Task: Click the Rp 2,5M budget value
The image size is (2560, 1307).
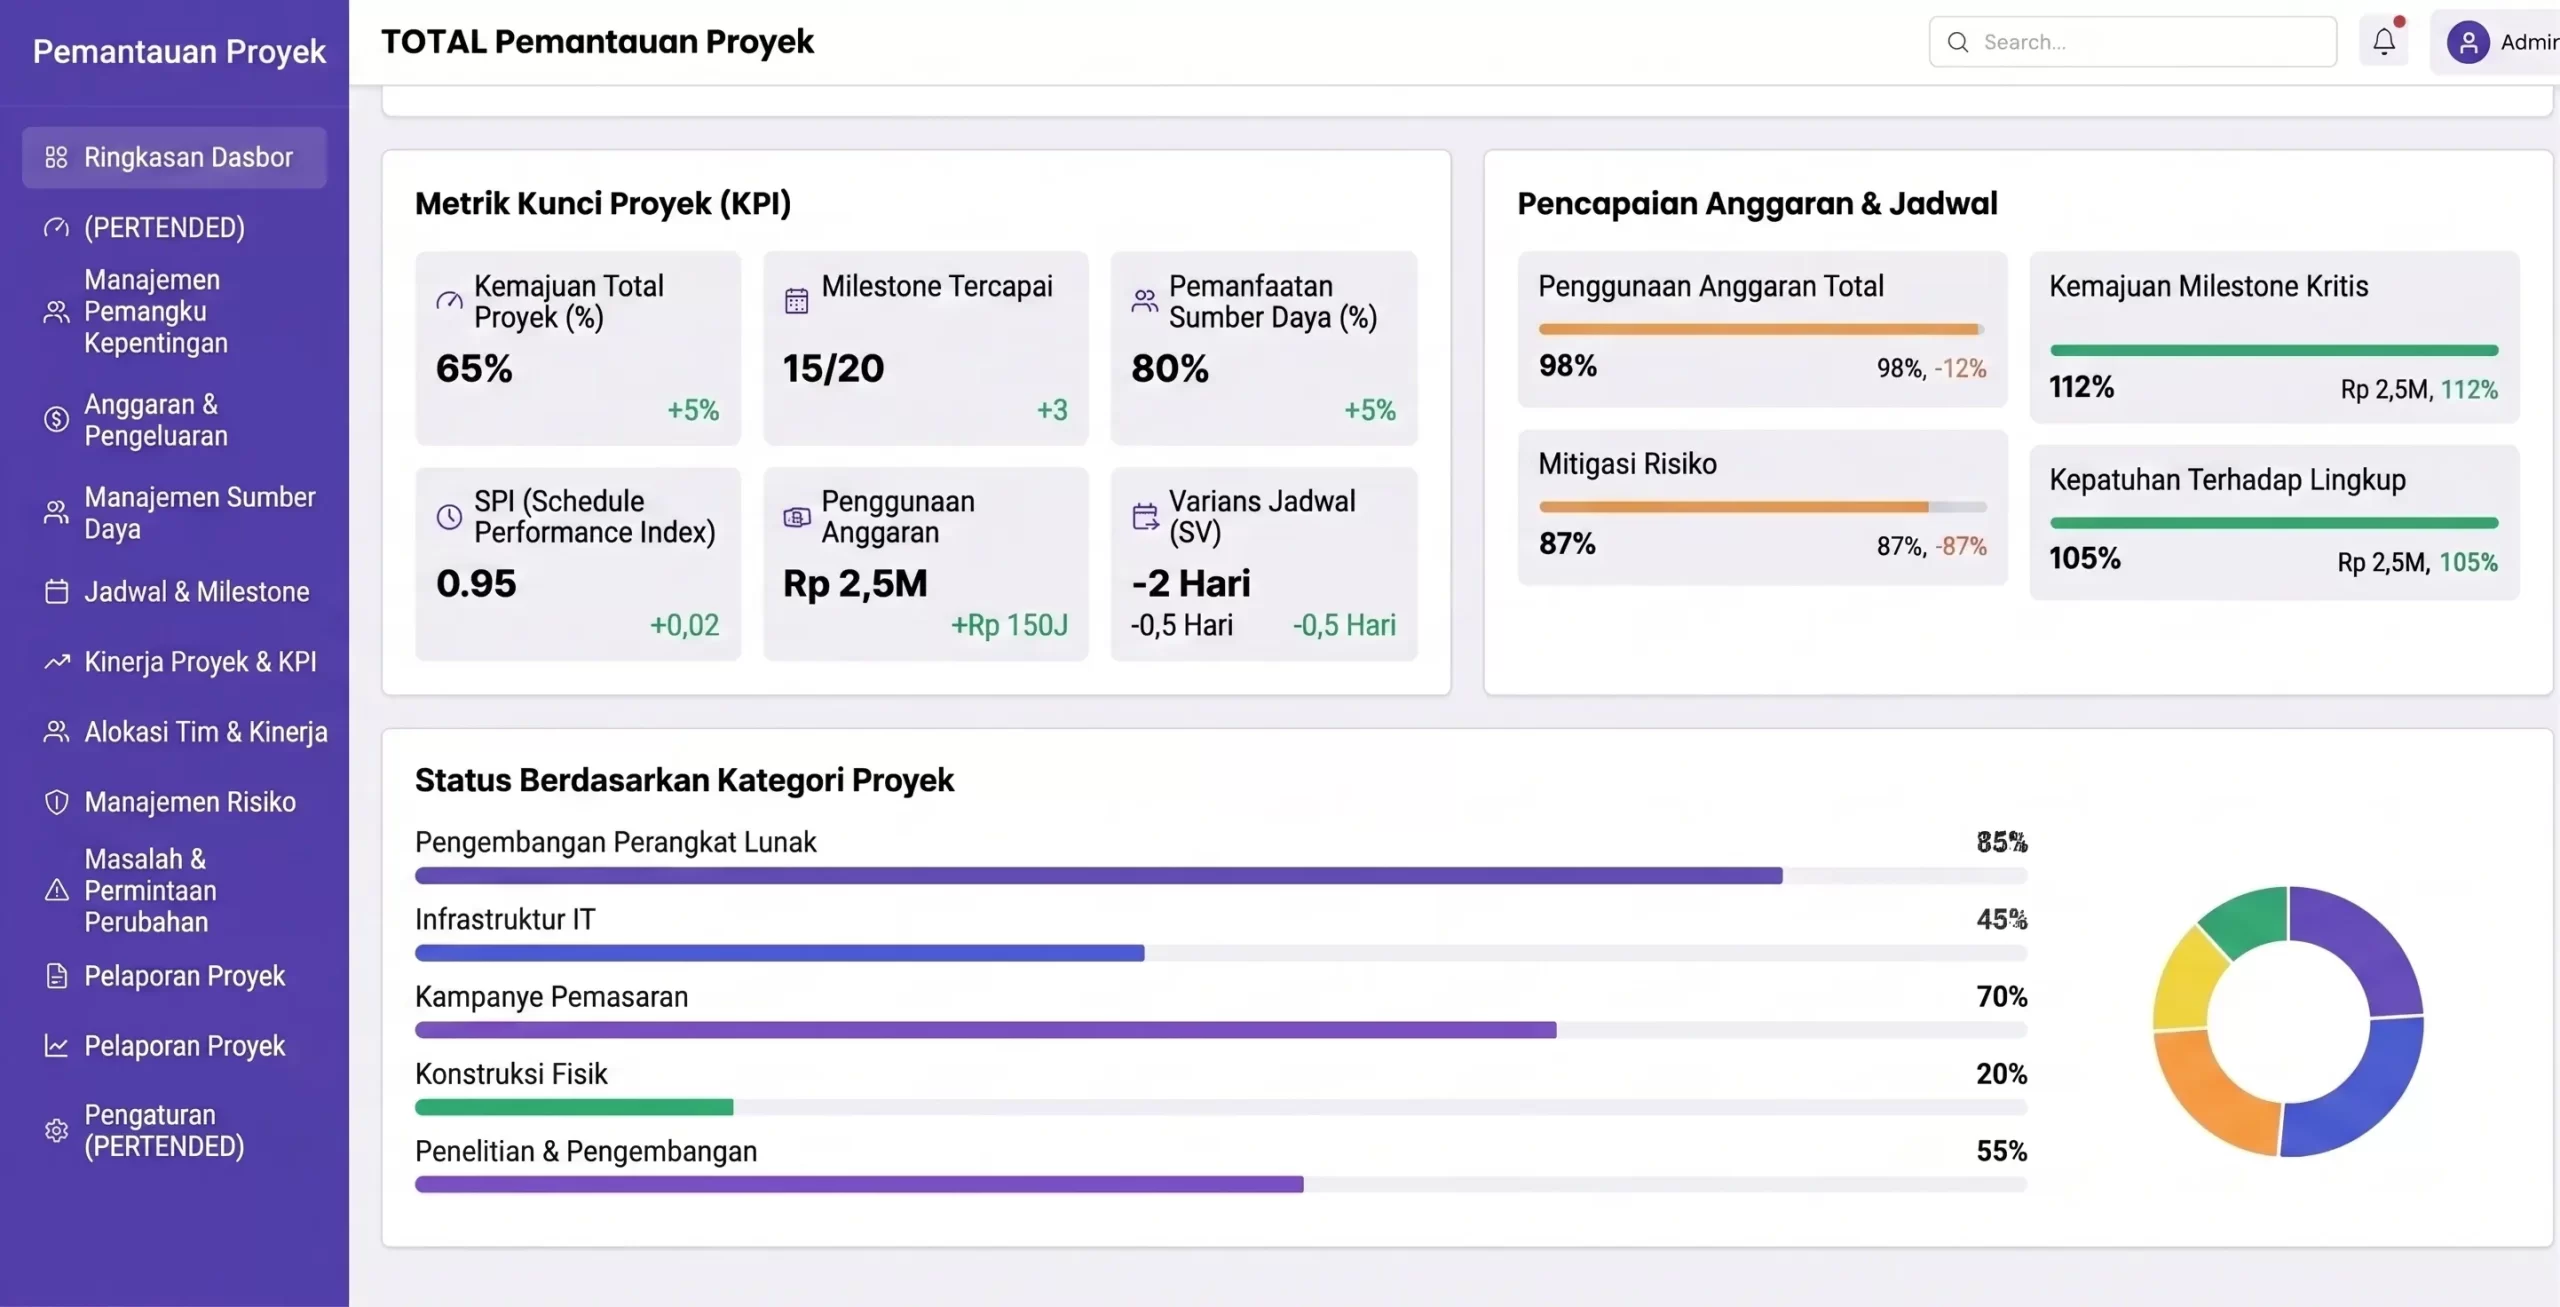Action: (855, 584)
